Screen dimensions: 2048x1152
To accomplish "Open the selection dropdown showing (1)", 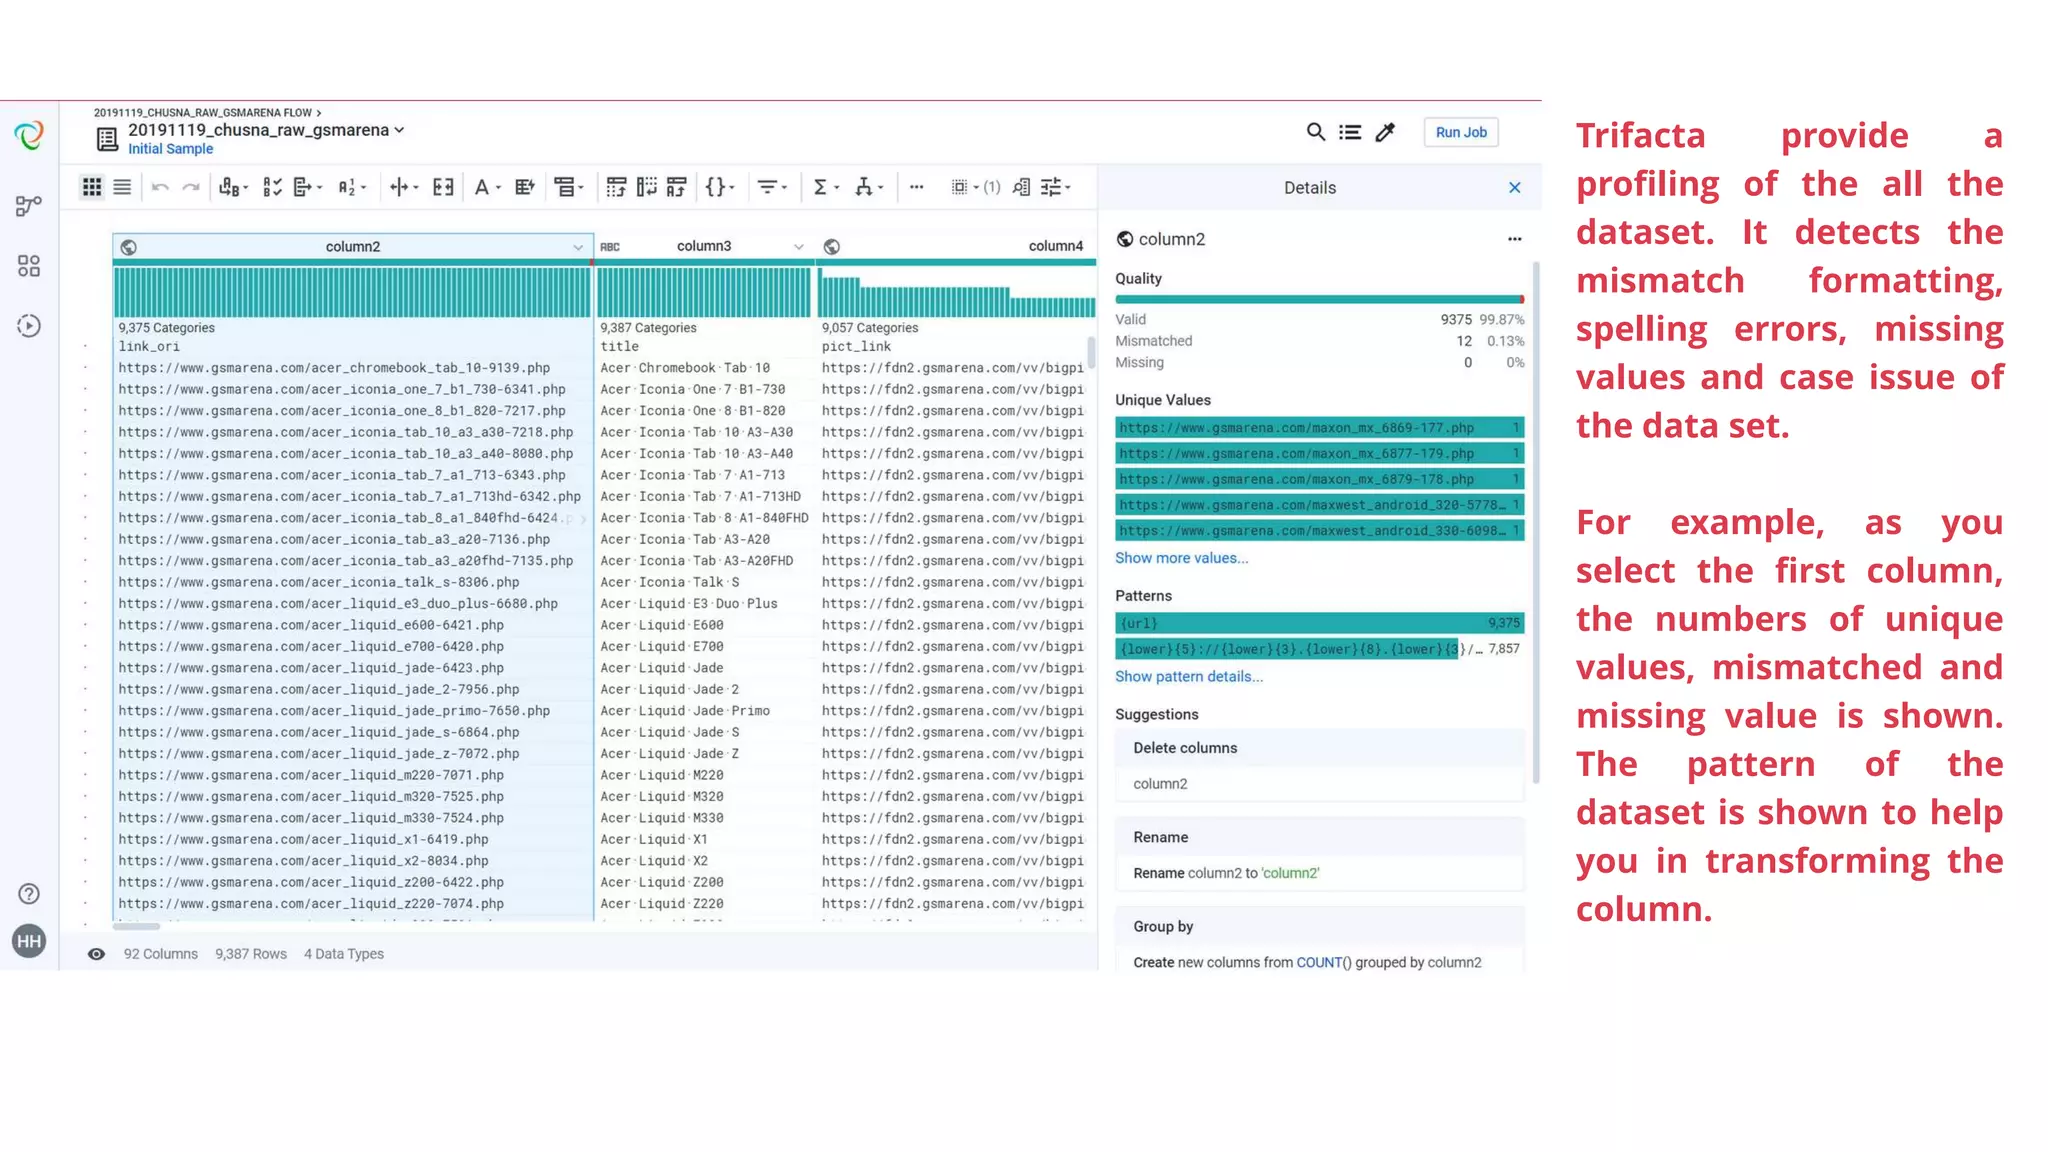I will click(975, 187).
